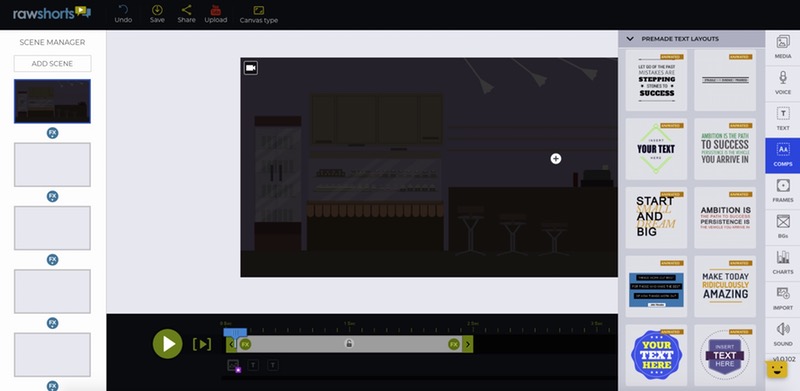Open FX below the fourth scene
Viewport: 800px width, 391px height.
click(x=53, y=323)
